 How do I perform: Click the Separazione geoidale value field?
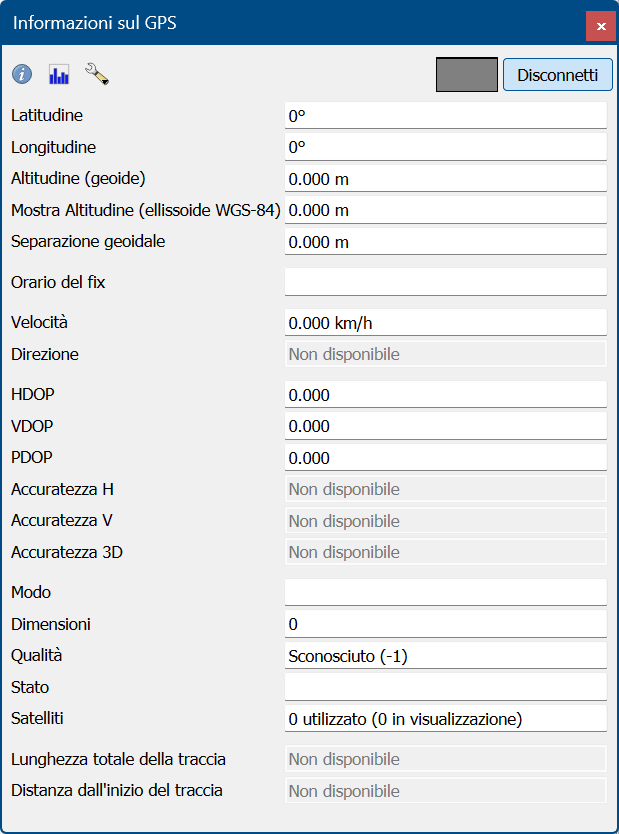(x=446, y=242)
